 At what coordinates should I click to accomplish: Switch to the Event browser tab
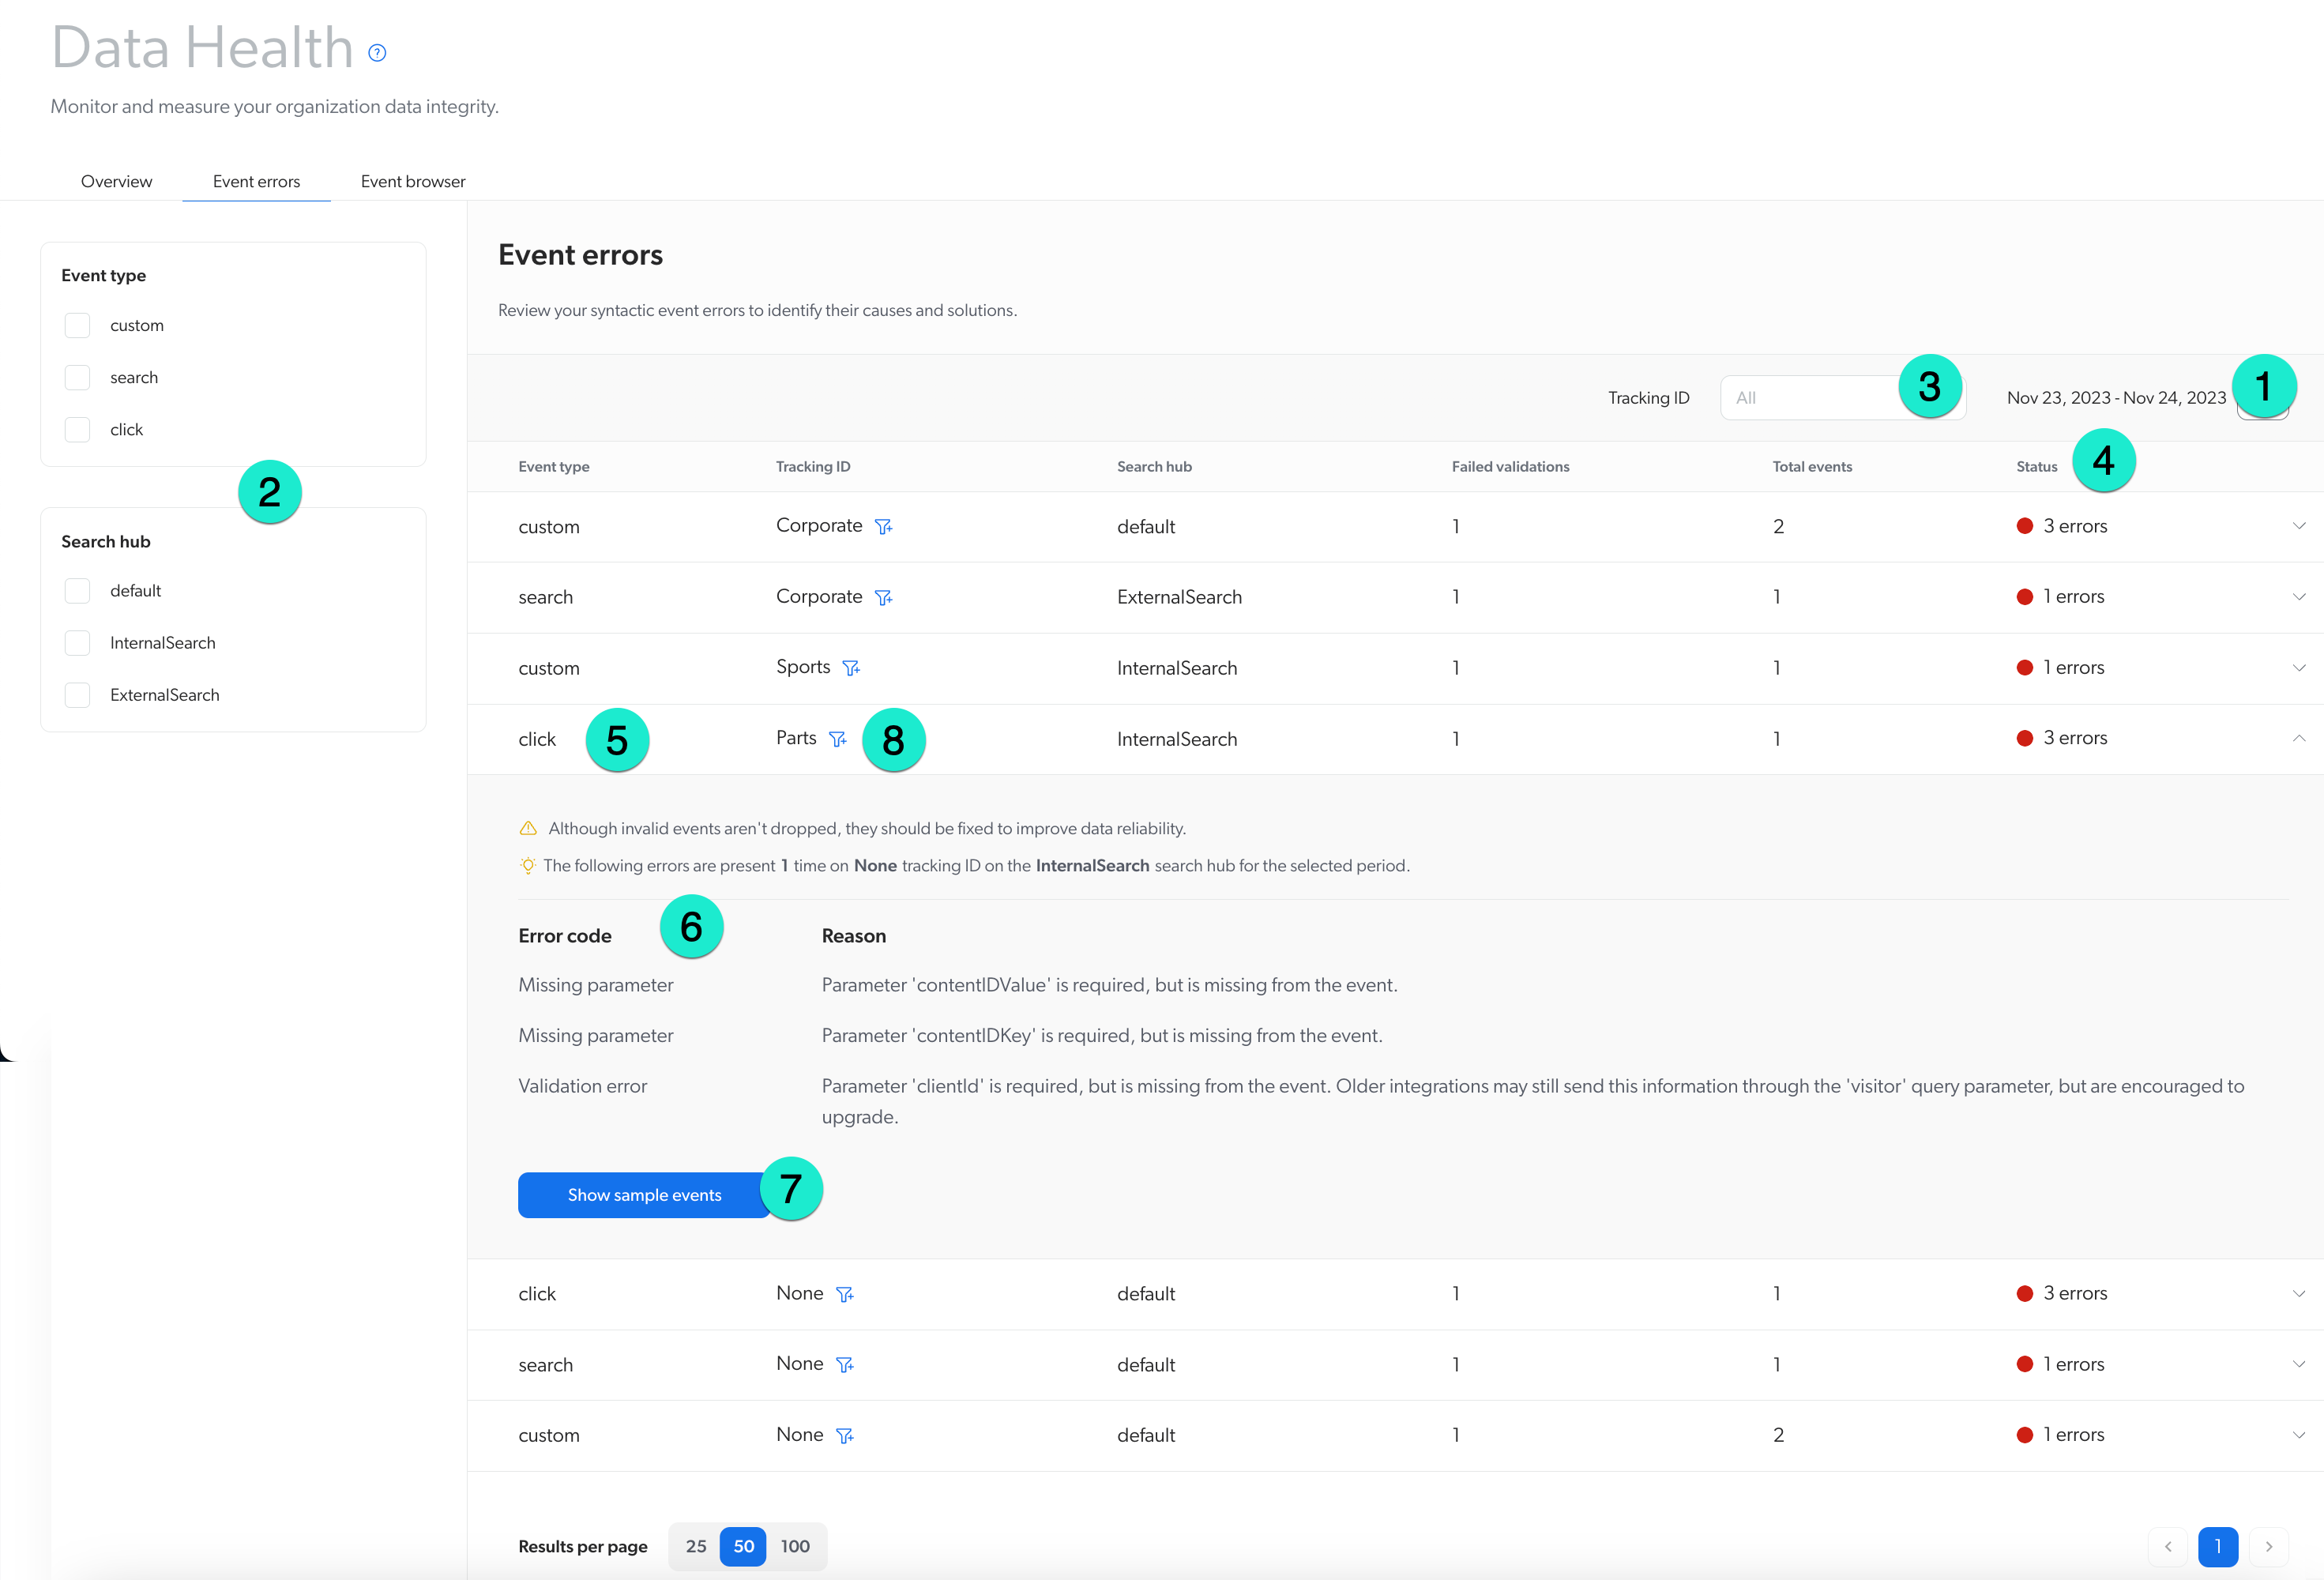(412, 180)
